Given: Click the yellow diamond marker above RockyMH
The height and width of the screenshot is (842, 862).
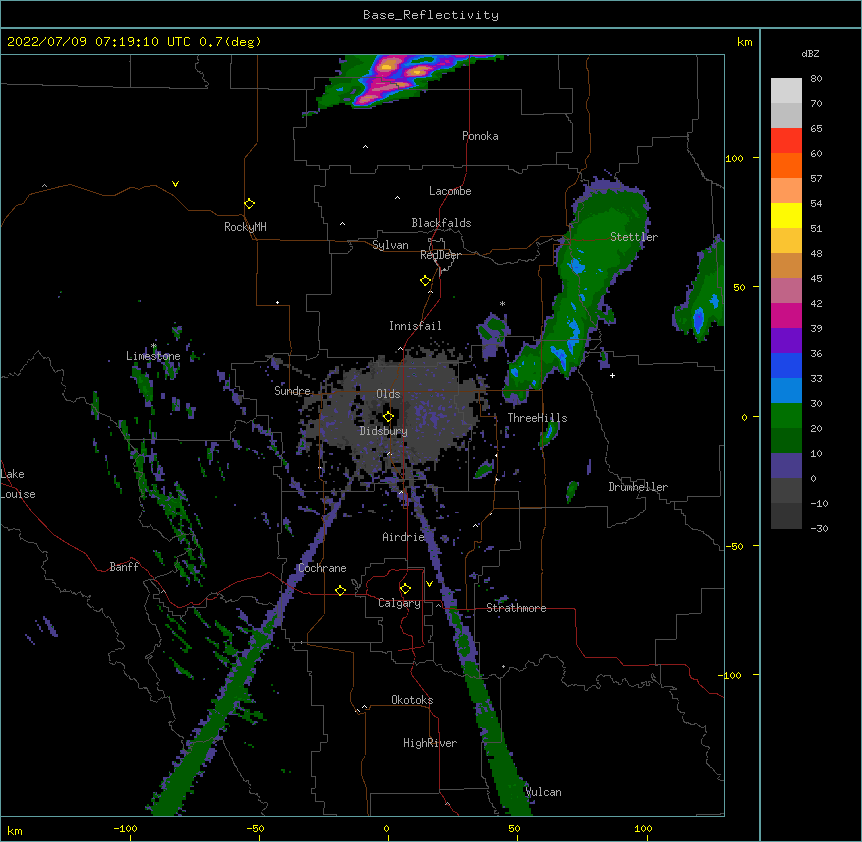Looking at the screenshot, I should (x=250, y=204).
